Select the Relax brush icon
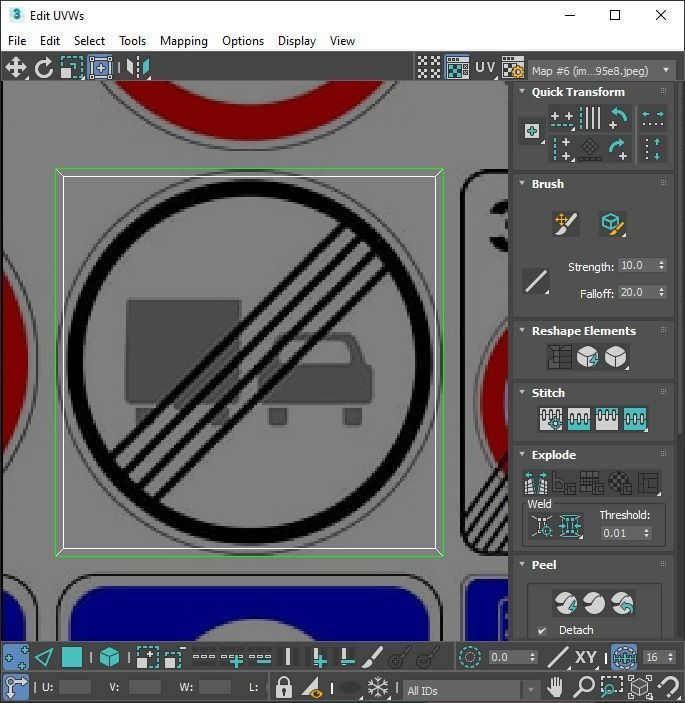This screenshot has height=703, width=685. click(x=612, y=223)
